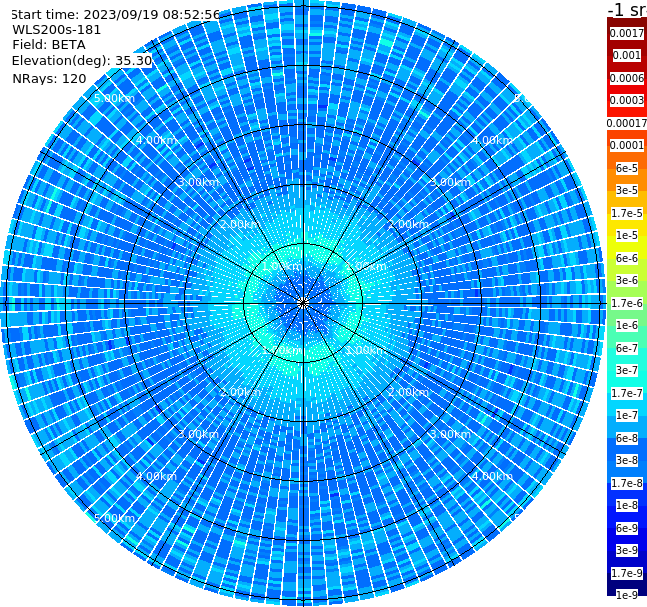The image size is (647, 607).
Task: Click the 6e-9 colorbar label
Action: pos(627,528)
